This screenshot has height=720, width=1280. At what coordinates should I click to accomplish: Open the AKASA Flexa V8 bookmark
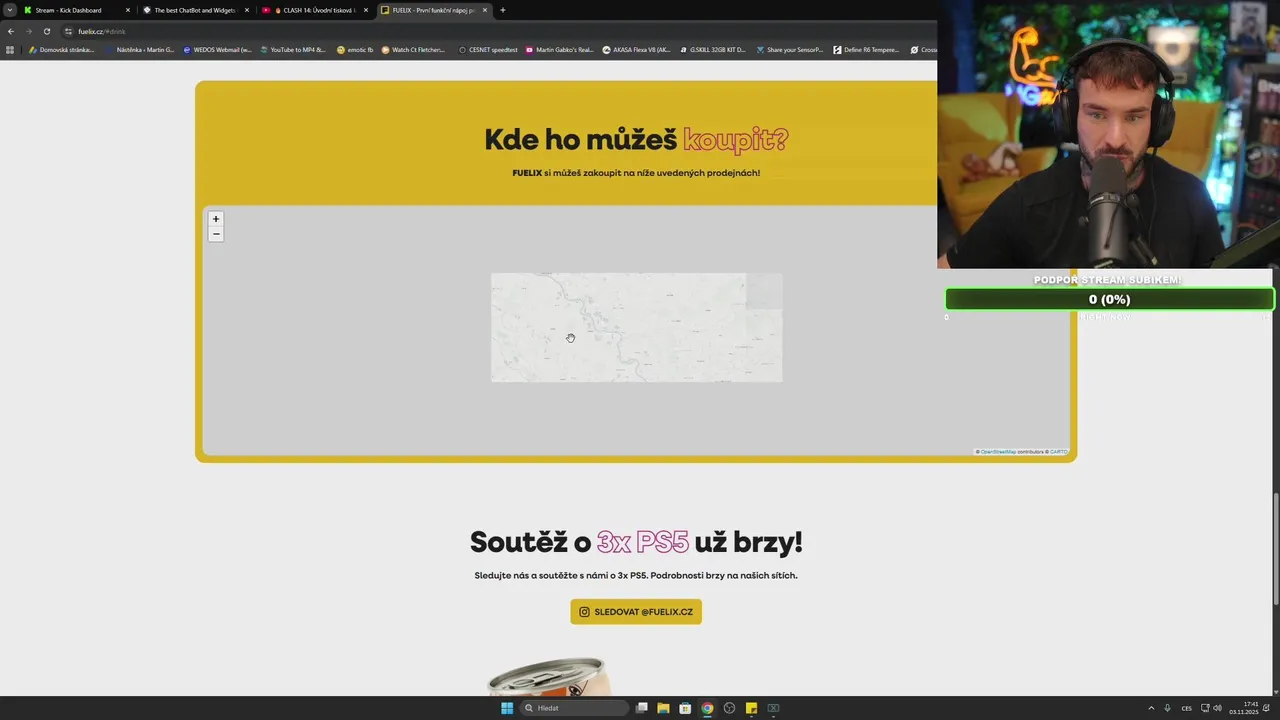coord(636,49)
